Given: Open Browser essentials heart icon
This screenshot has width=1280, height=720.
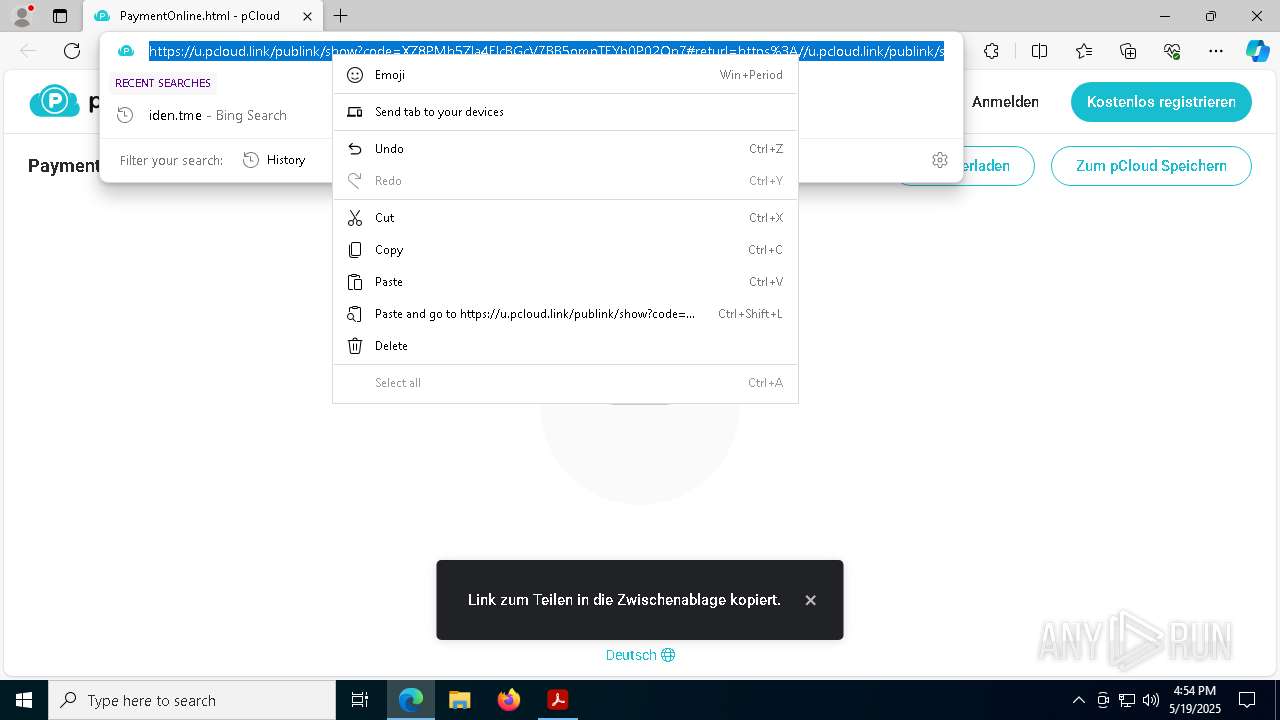Looking at the screenshot, I should point(1172,51).
